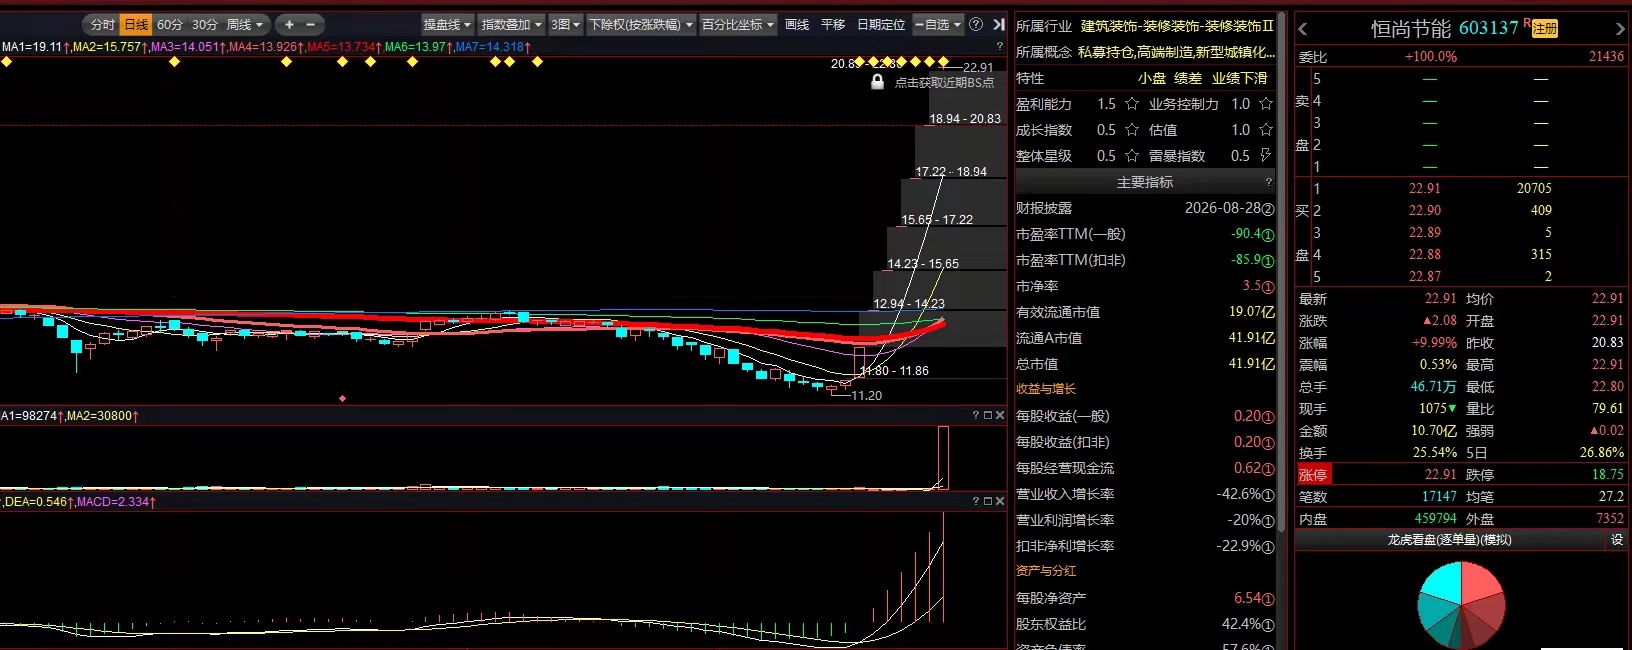Go to next stock with right arrow
The image size is (1632, 650).
coord(1620,29)
